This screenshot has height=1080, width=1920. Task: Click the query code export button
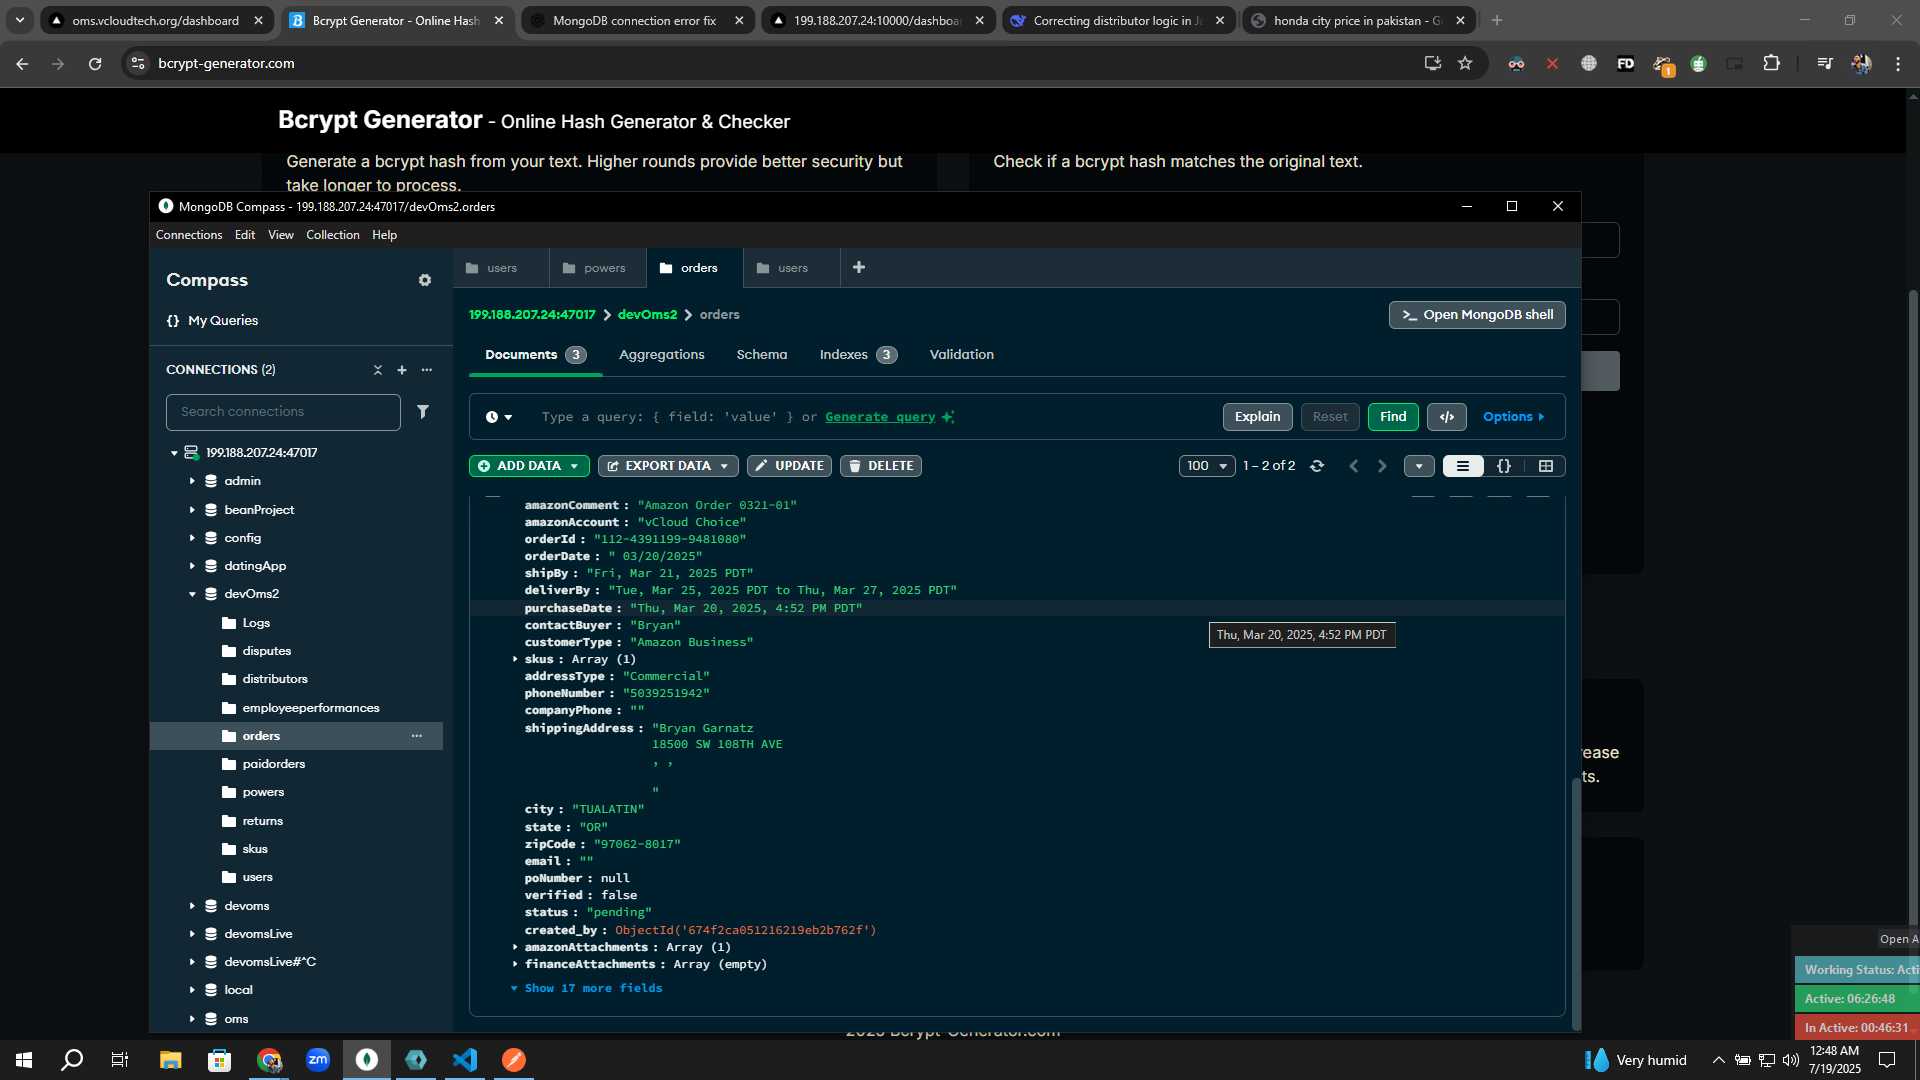(1447, 417)
